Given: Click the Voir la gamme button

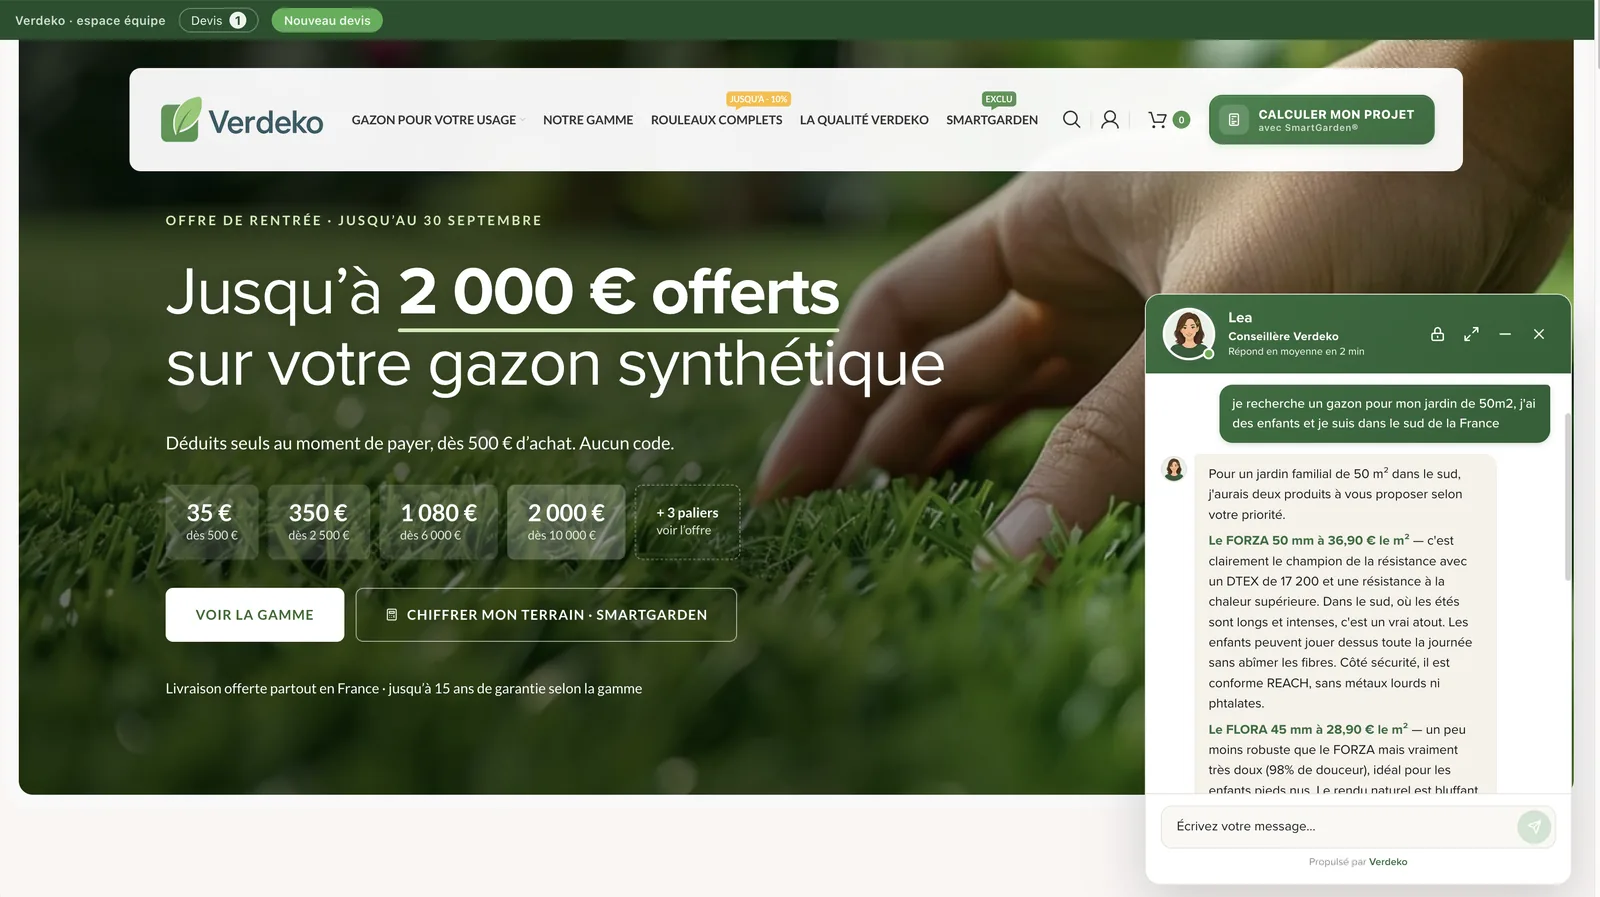Looking at the screenshot, I should [x=255, y=615].
